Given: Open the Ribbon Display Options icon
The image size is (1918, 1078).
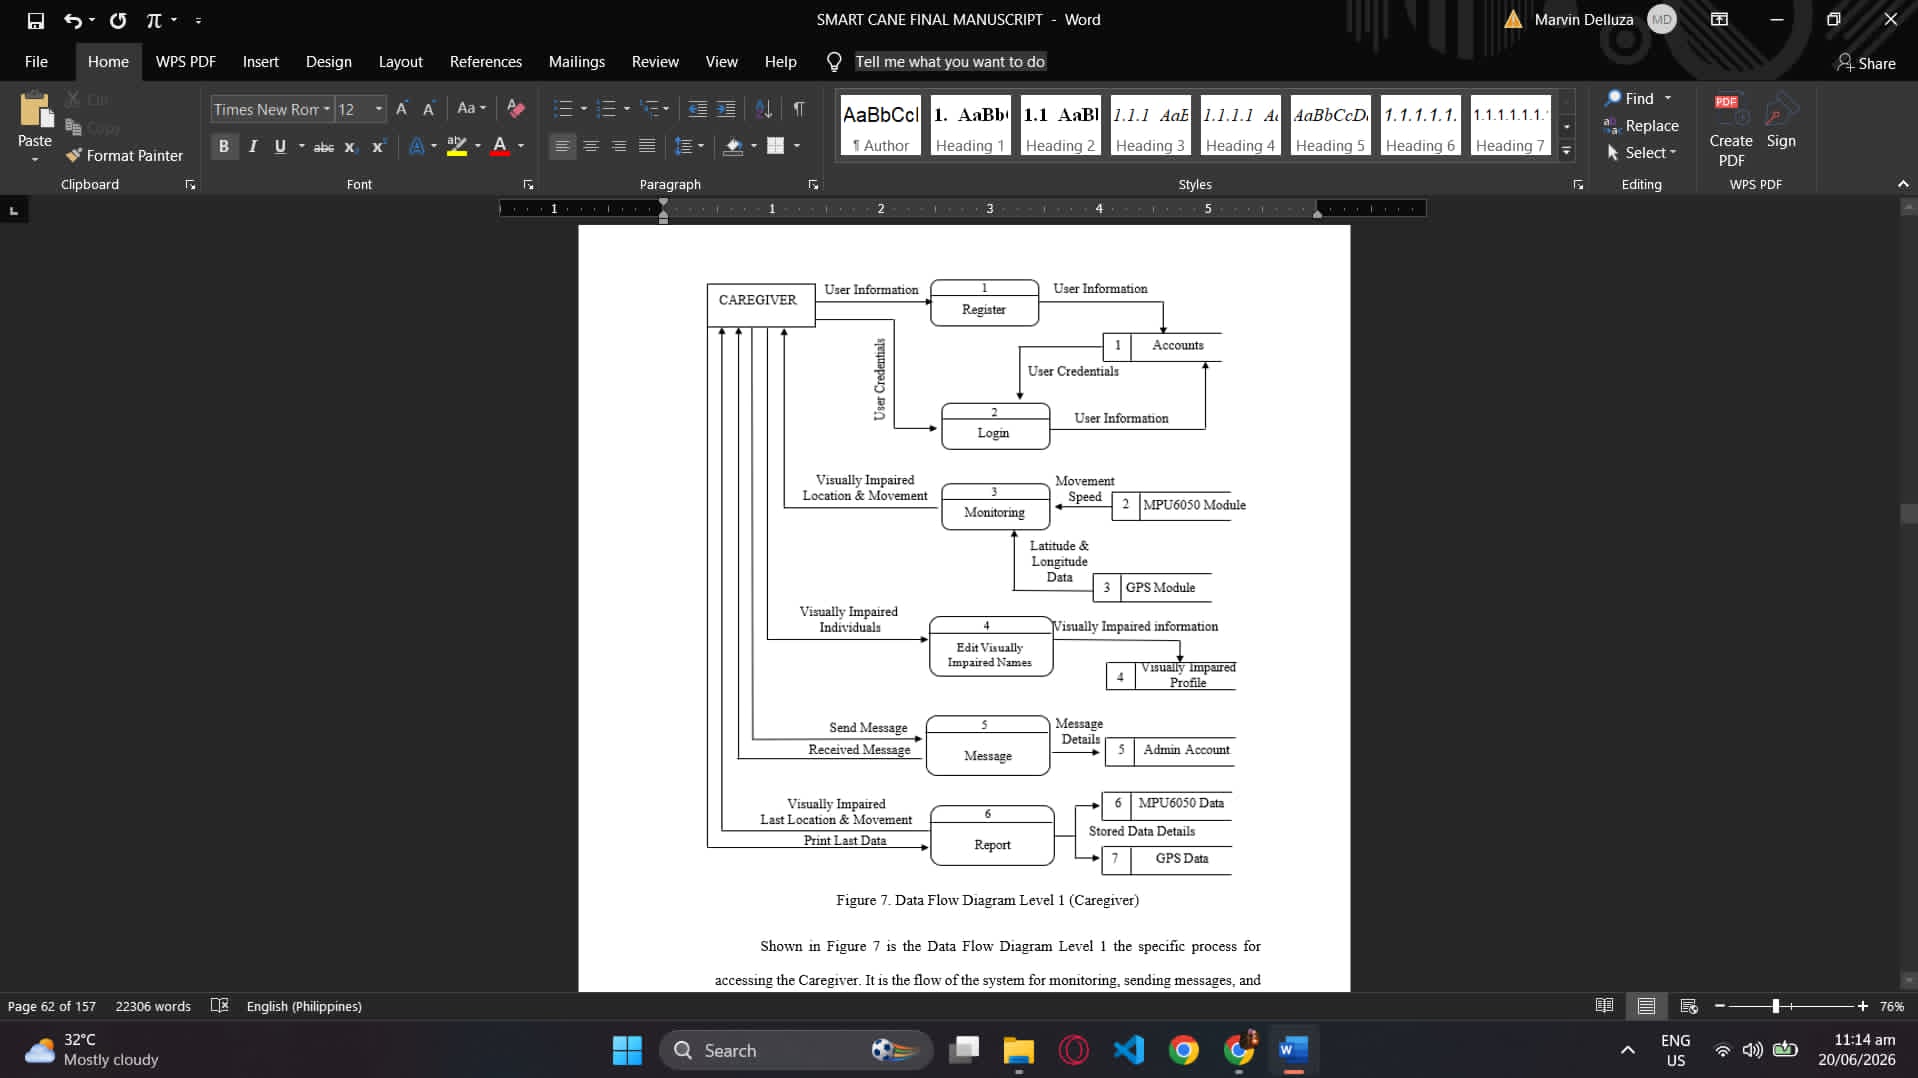Looking at the screenshot, I should coord(1719,19).
